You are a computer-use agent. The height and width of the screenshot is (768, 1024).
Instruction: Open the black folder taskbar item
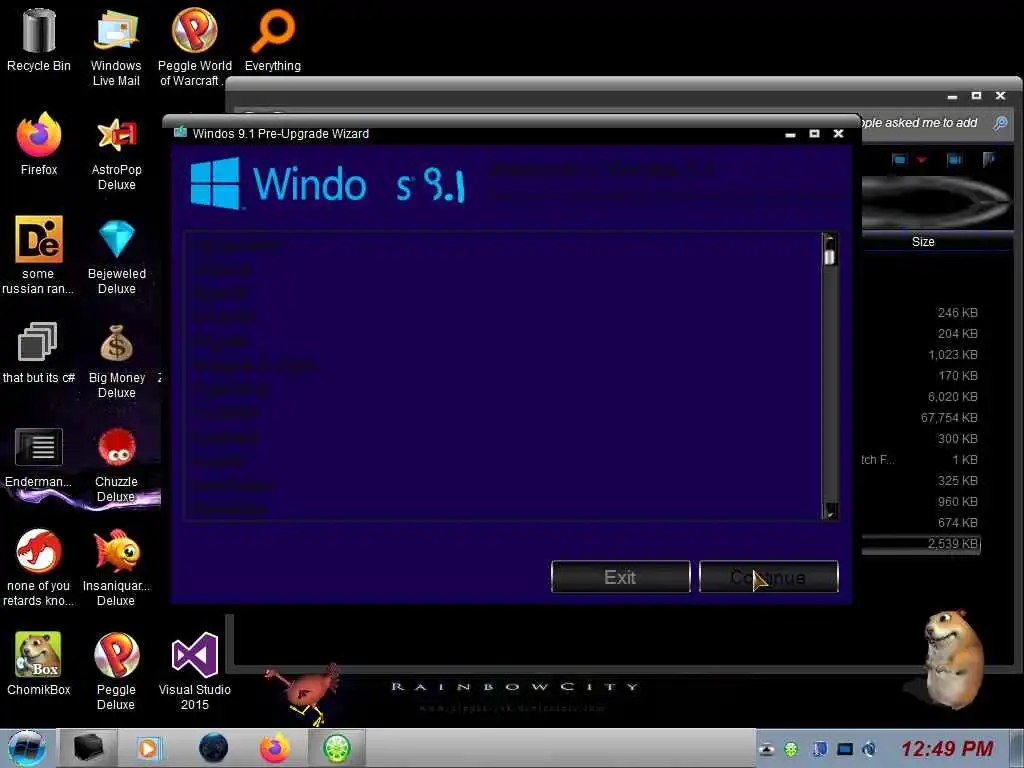[x=88, y=748]
